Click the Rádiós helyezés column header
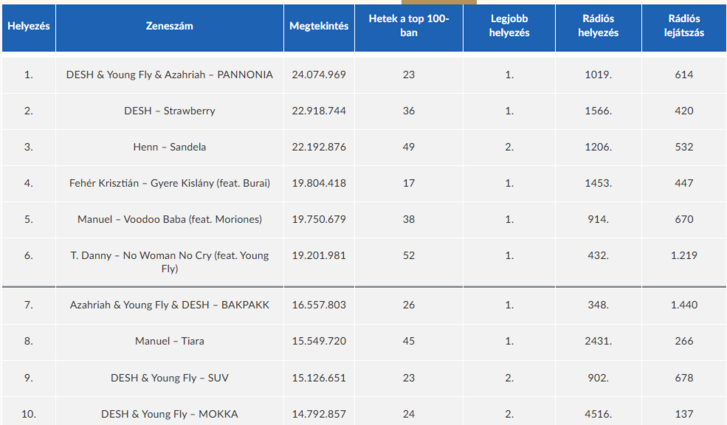The image size is (727, 425). [598, 26]
